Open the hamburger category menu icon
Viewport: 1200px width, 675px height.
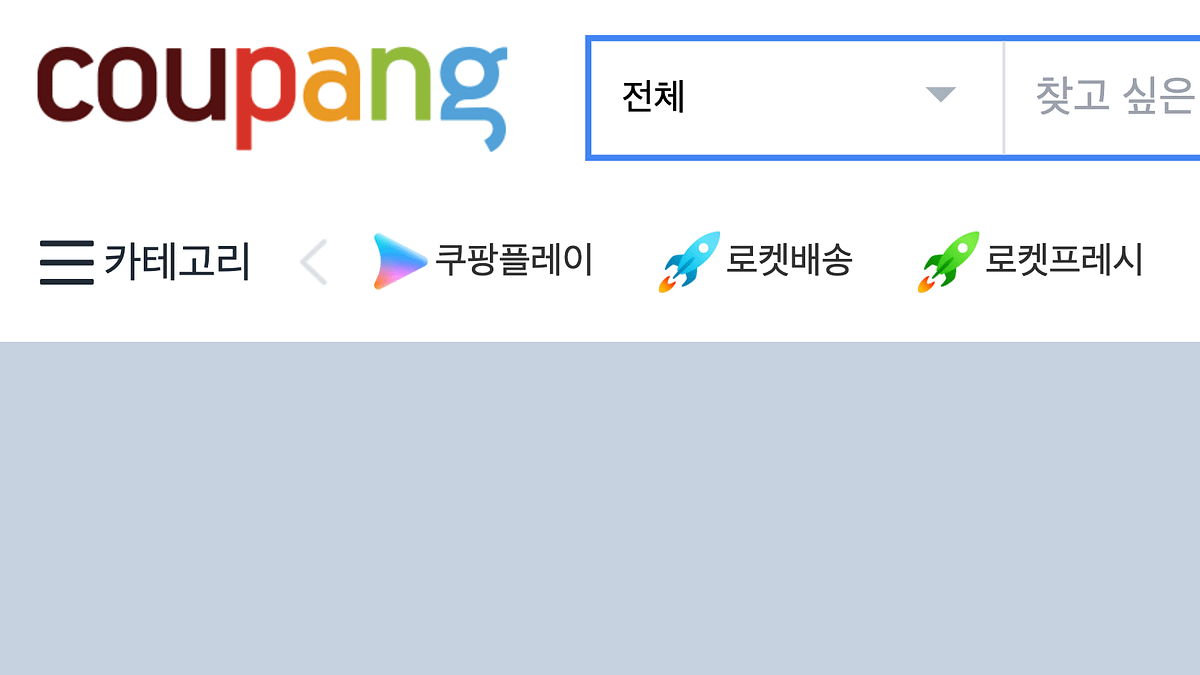(x=67, y=262)
